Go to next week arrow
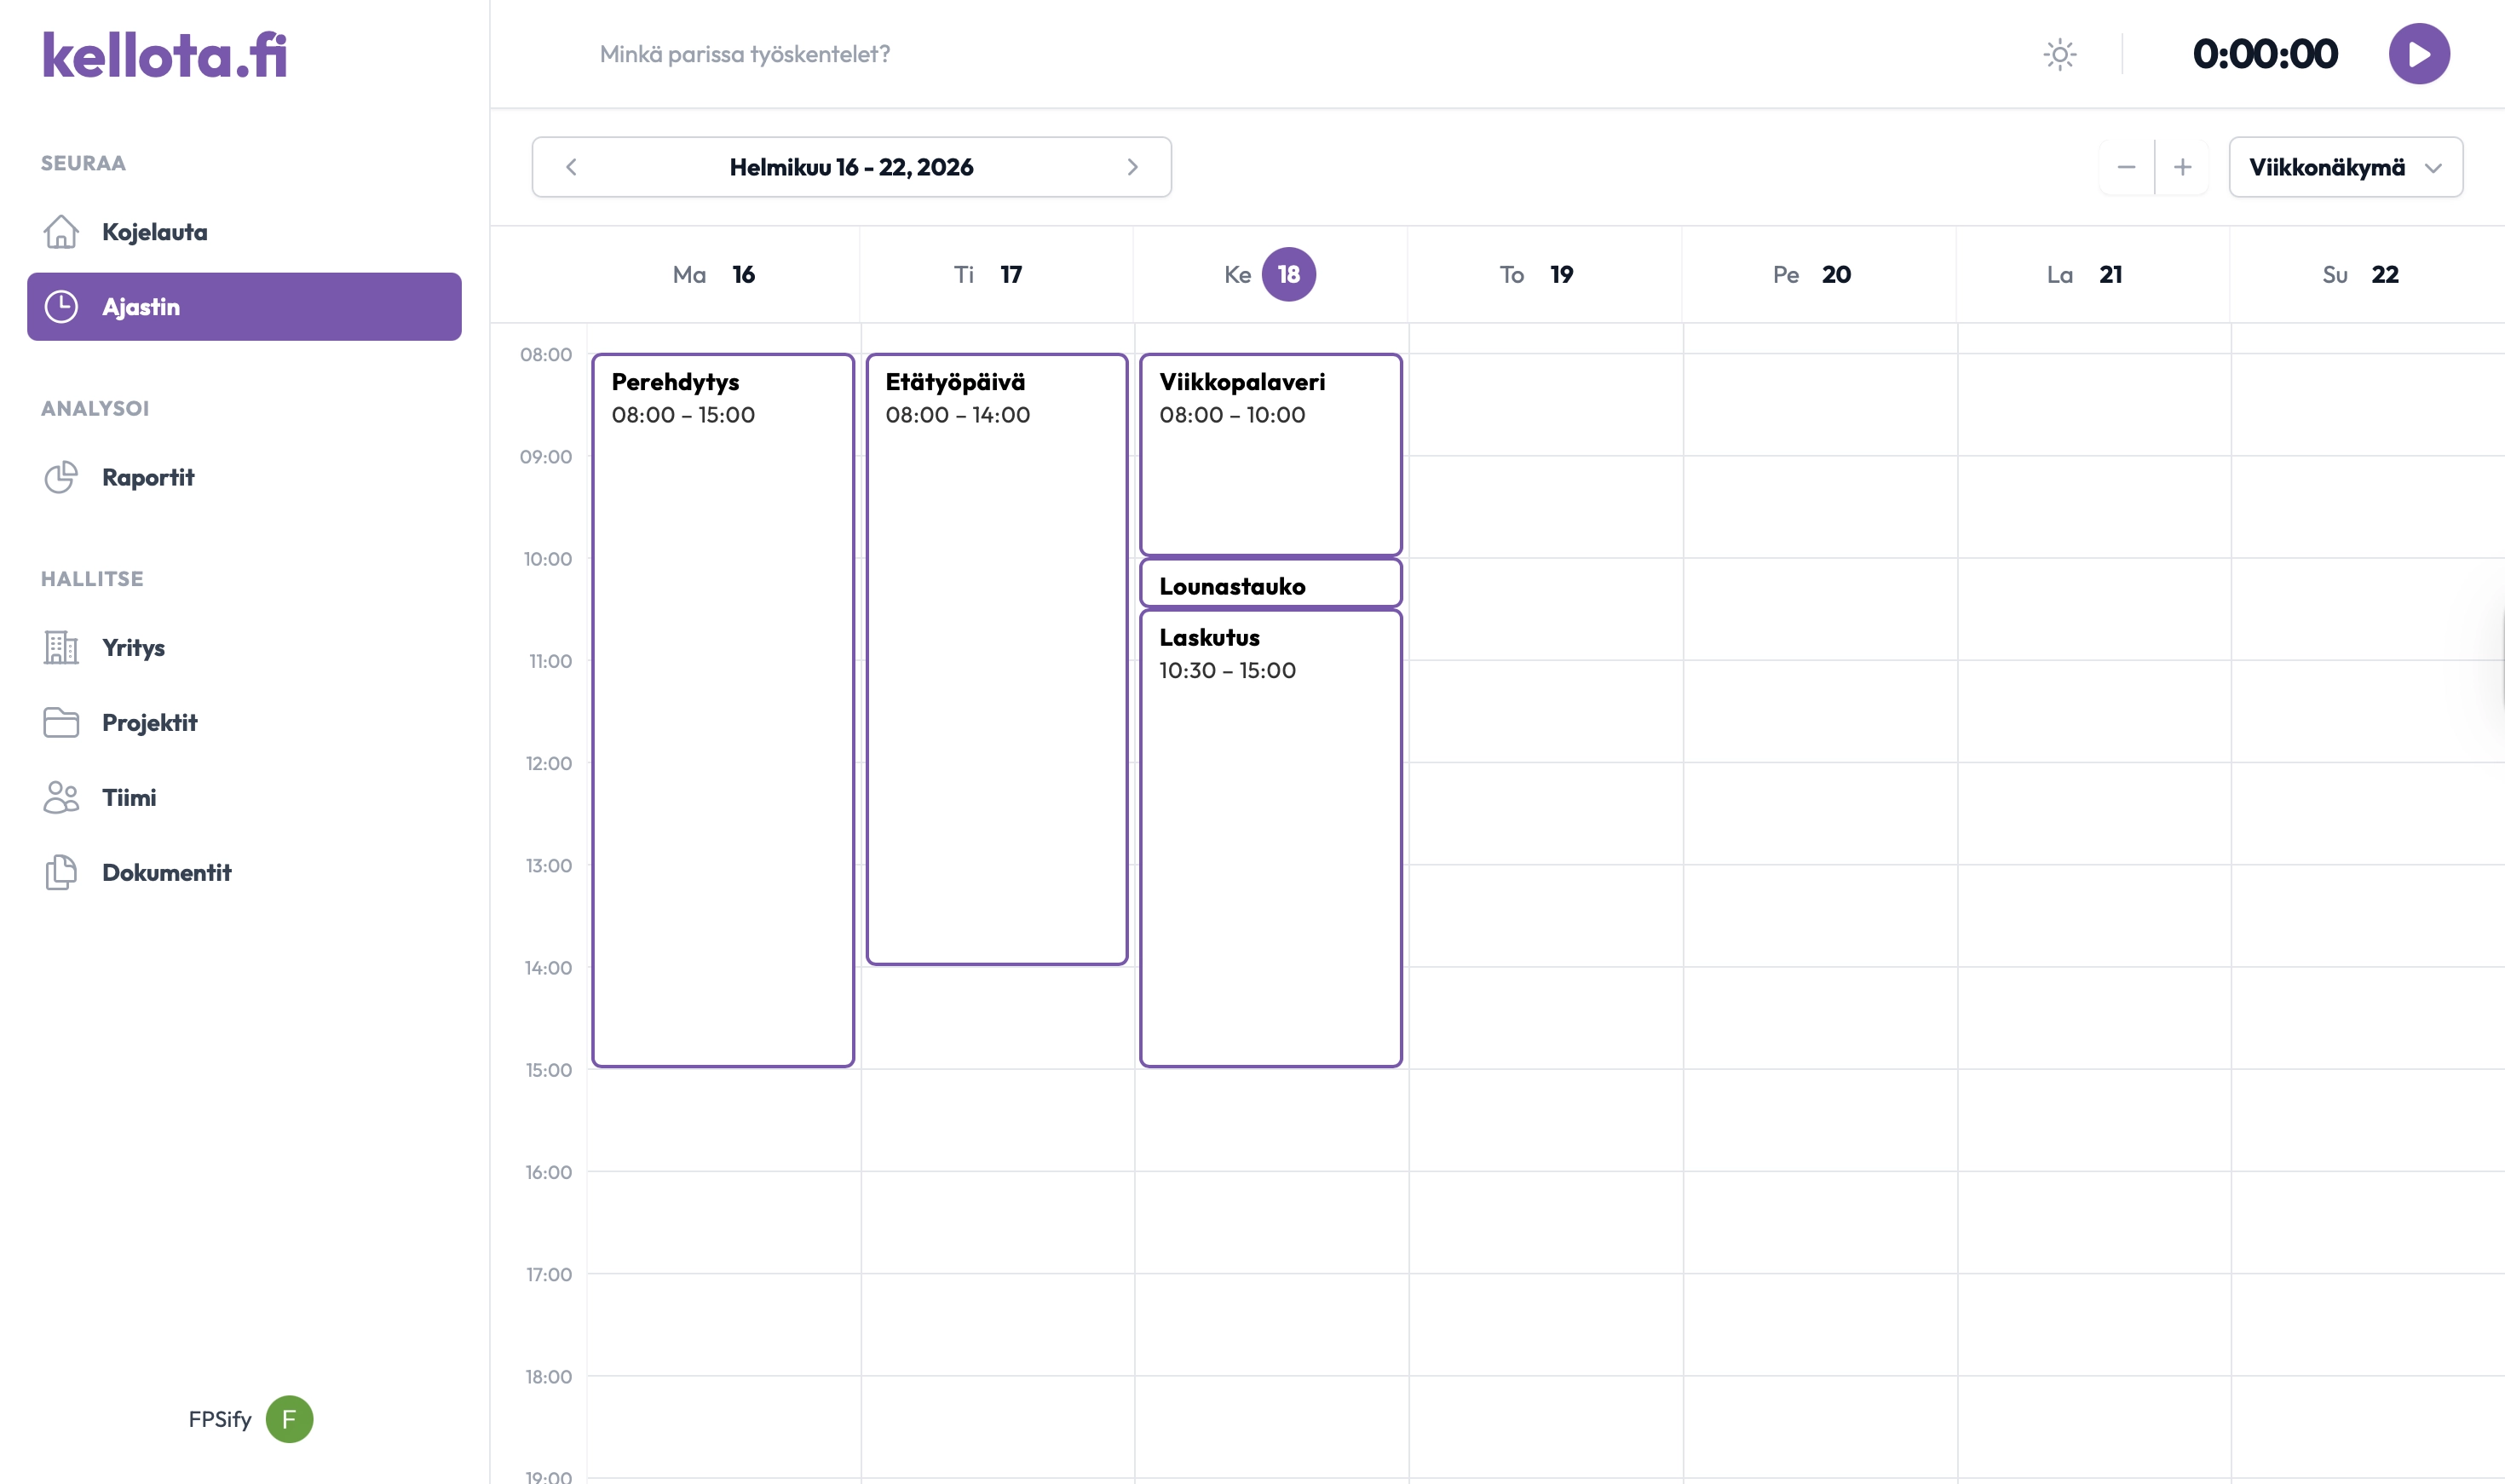 (1132, 167)
